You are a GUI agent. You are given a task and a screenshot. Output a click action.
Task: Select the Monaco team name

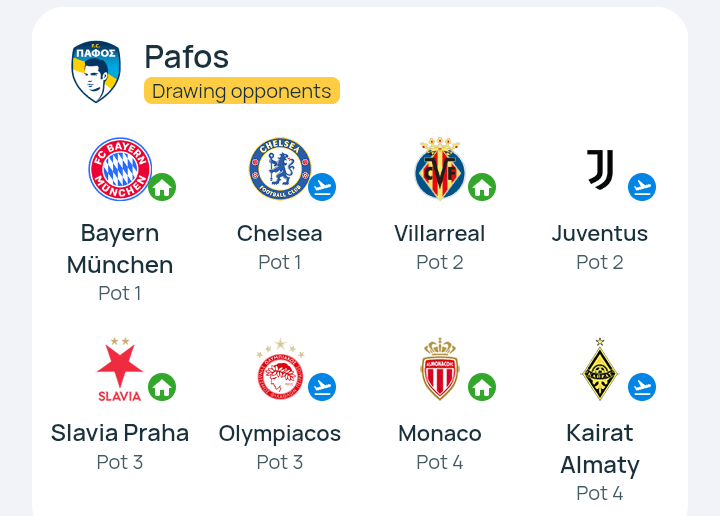(x=440, y=433)
